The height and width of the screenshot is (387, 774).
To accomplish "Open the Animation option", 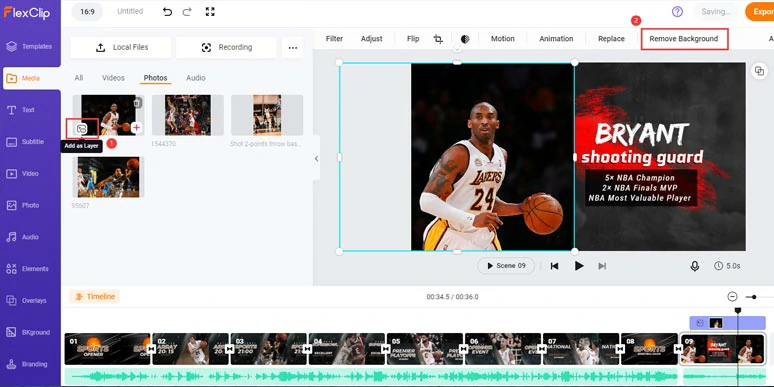I will (x=556, y=39).
